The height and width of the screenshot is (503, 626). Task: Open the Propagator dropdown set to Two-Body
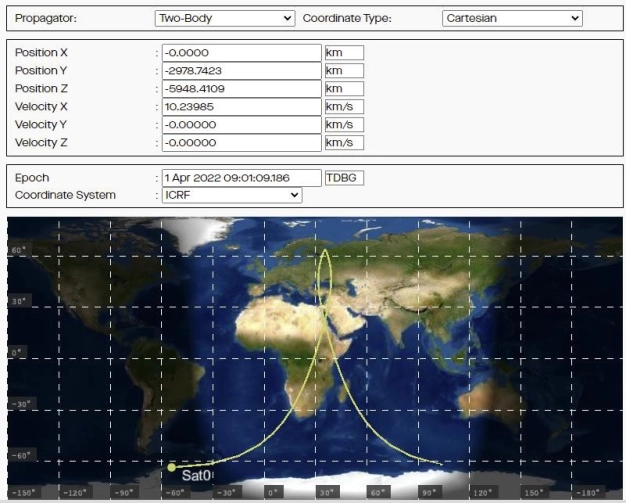(225, 18)
